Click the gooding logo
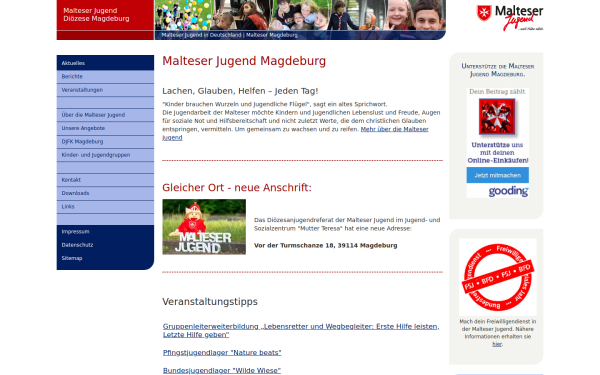Viewport: 600px width, 375px height. coord(509,191)
